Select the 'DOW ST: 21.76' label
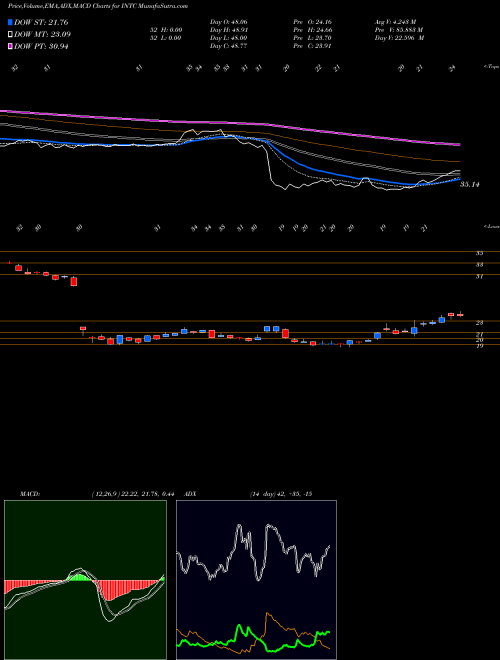 (41, 22)
